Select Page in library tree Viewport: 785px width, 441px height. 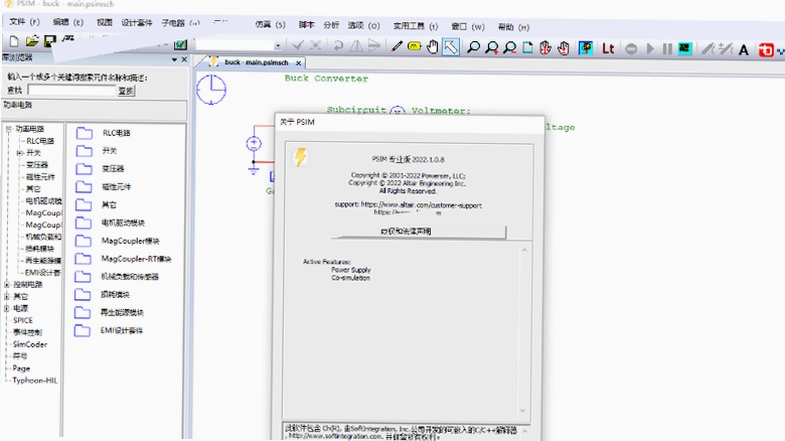21,368
